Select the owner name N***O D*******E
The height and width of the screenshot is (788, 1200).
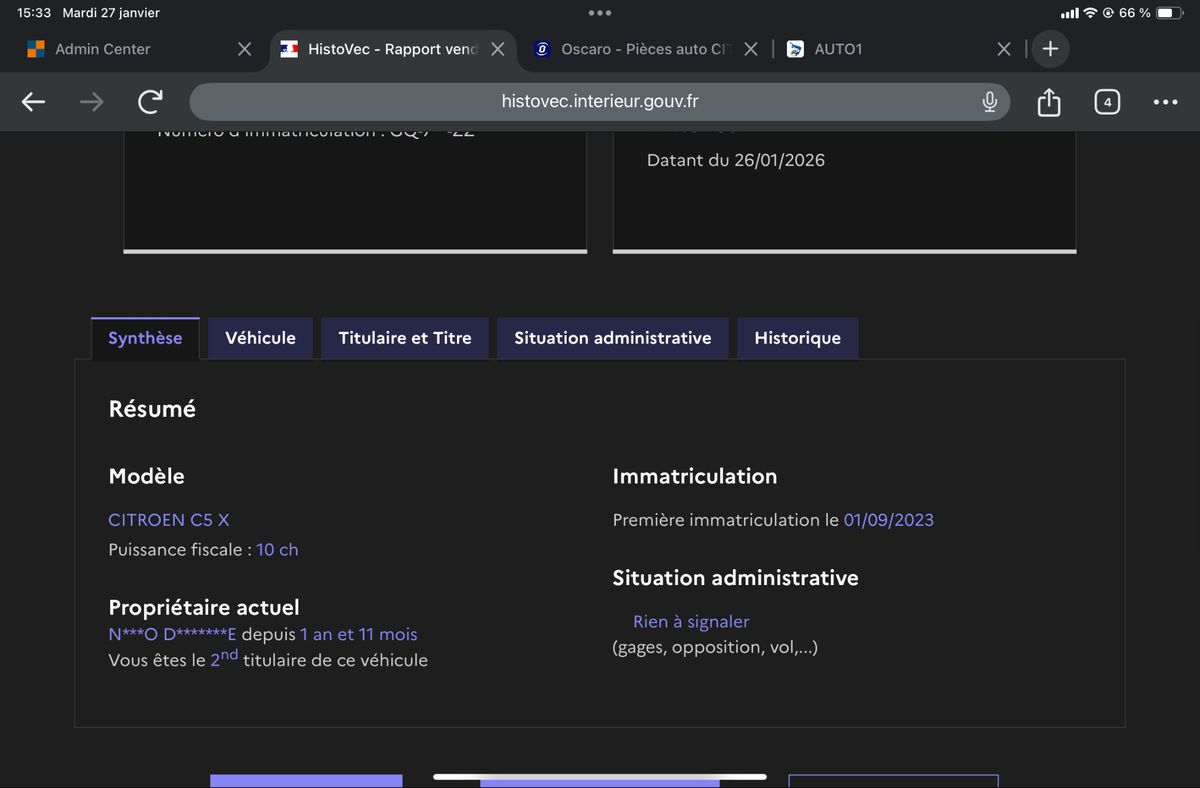click(173, 634)
